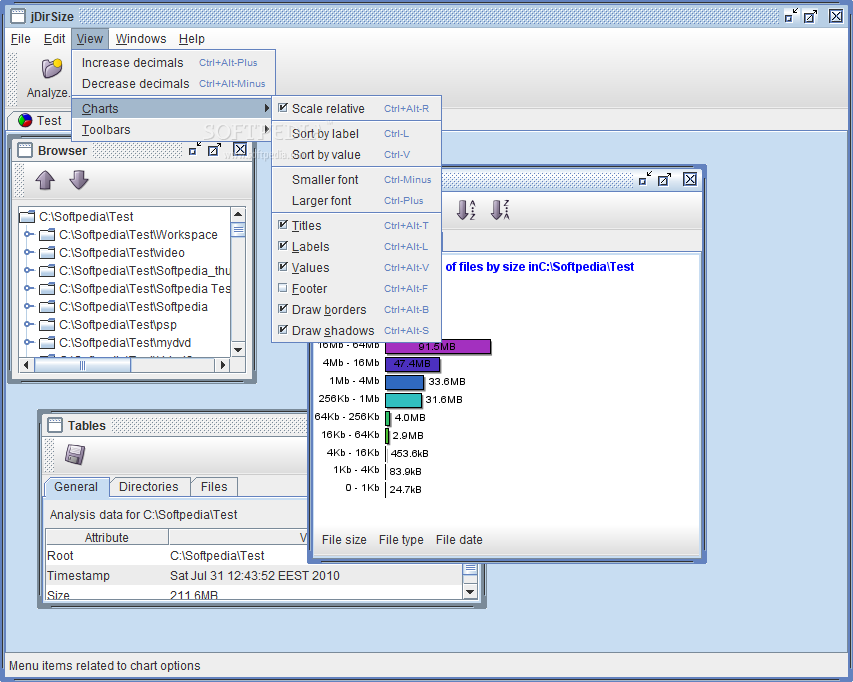Screen dimensions: 853x682
Task: Switch to the Directories tab
Action: (x=149, y=487)
